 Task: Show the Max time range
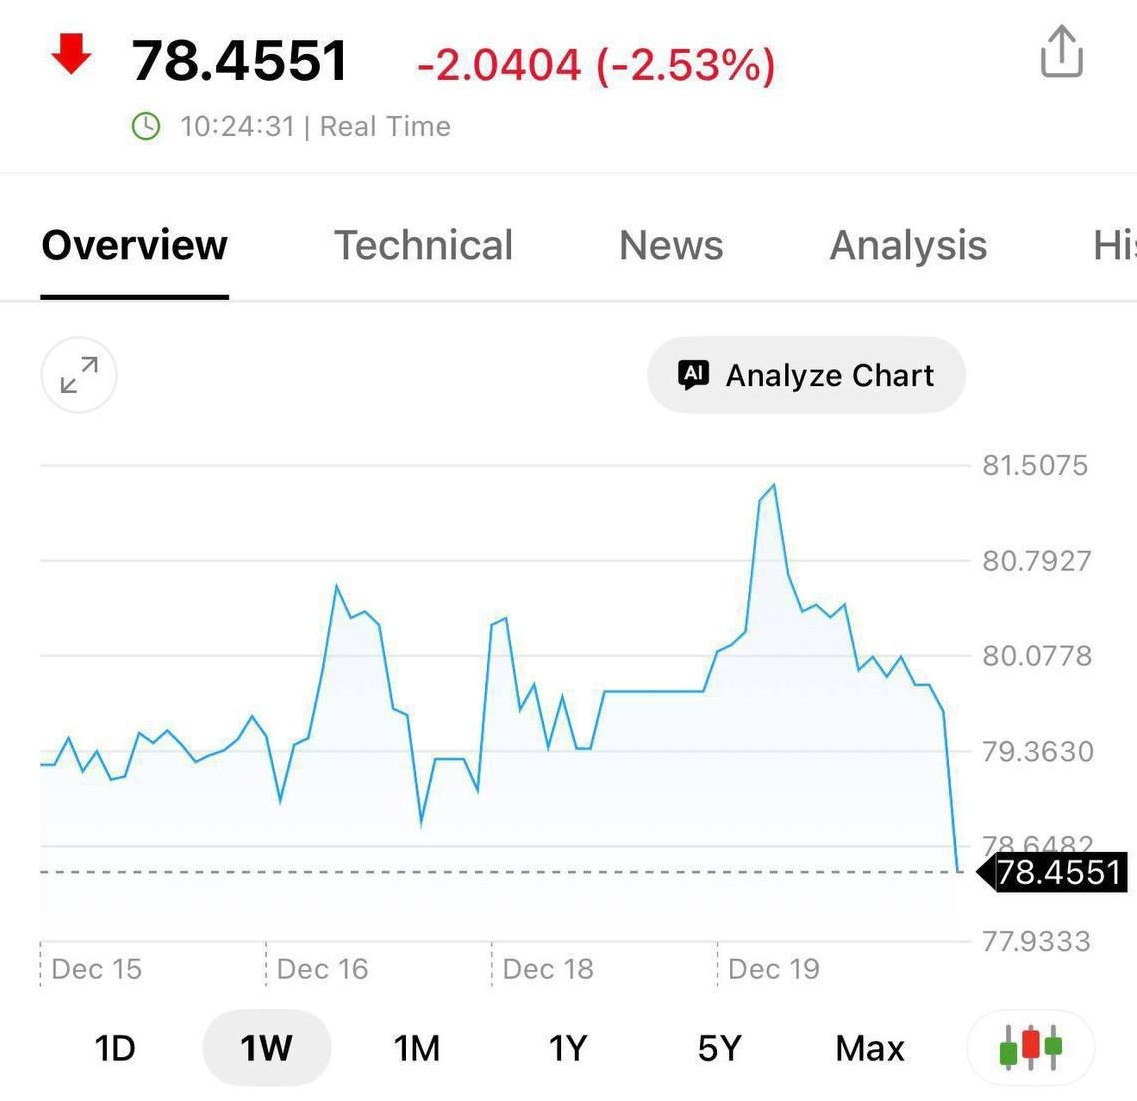click(x=870, y=1048)
